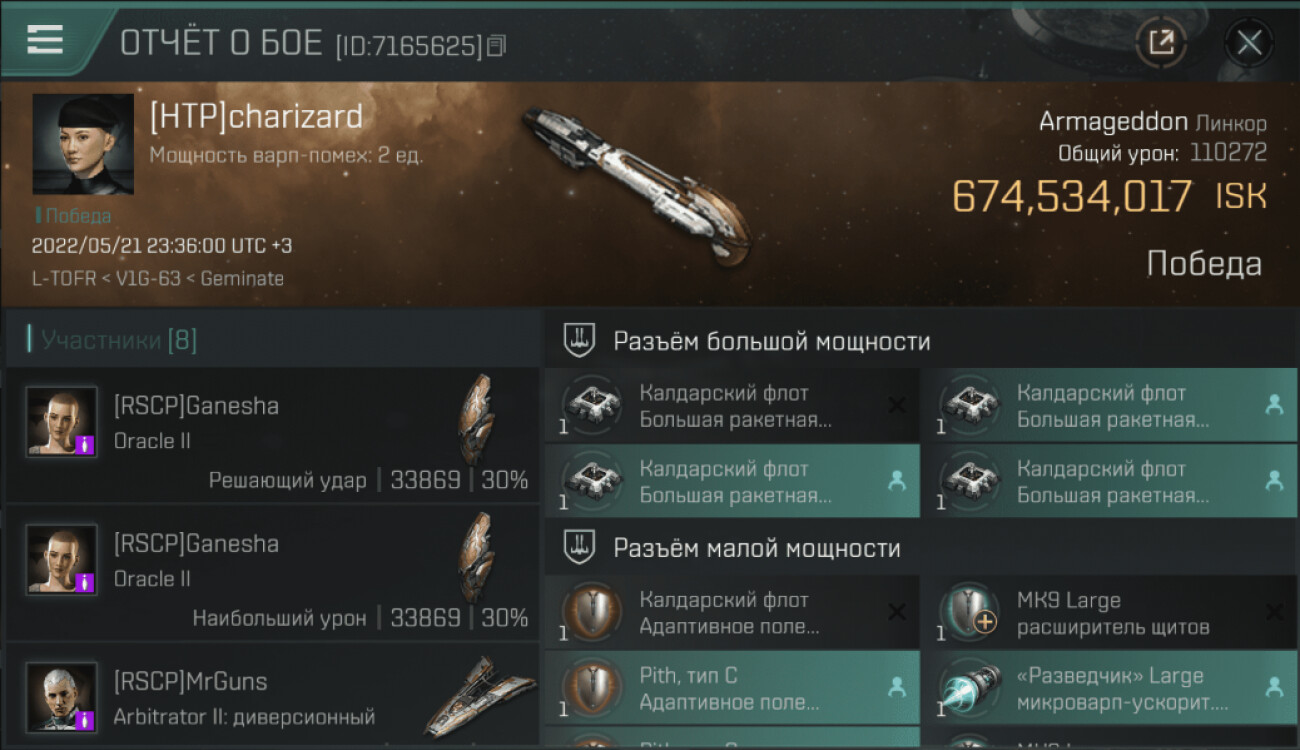Click the share report icon
The image size is (1300, 750).
[1161, 42]
